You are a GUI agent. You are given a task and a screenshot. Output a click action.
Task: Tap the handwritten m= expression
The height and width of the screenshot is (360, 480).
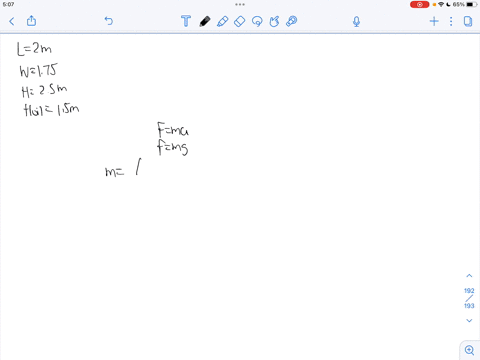coord(123,168)
